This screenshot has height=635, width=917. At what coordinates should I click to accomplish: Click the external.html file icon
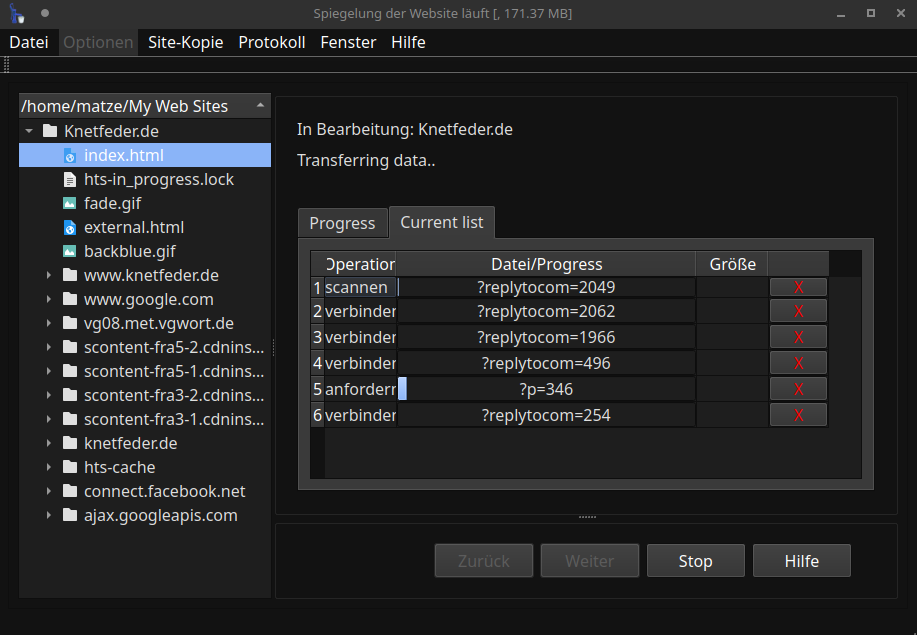(70, 228)
